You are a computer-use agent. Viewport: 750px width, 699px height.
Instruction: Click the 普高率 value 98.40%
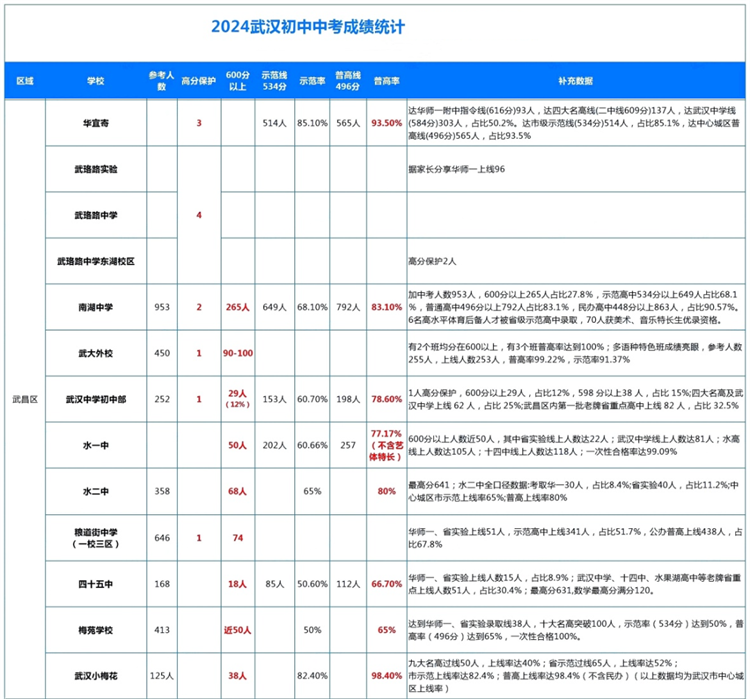[x=386, y=676]
